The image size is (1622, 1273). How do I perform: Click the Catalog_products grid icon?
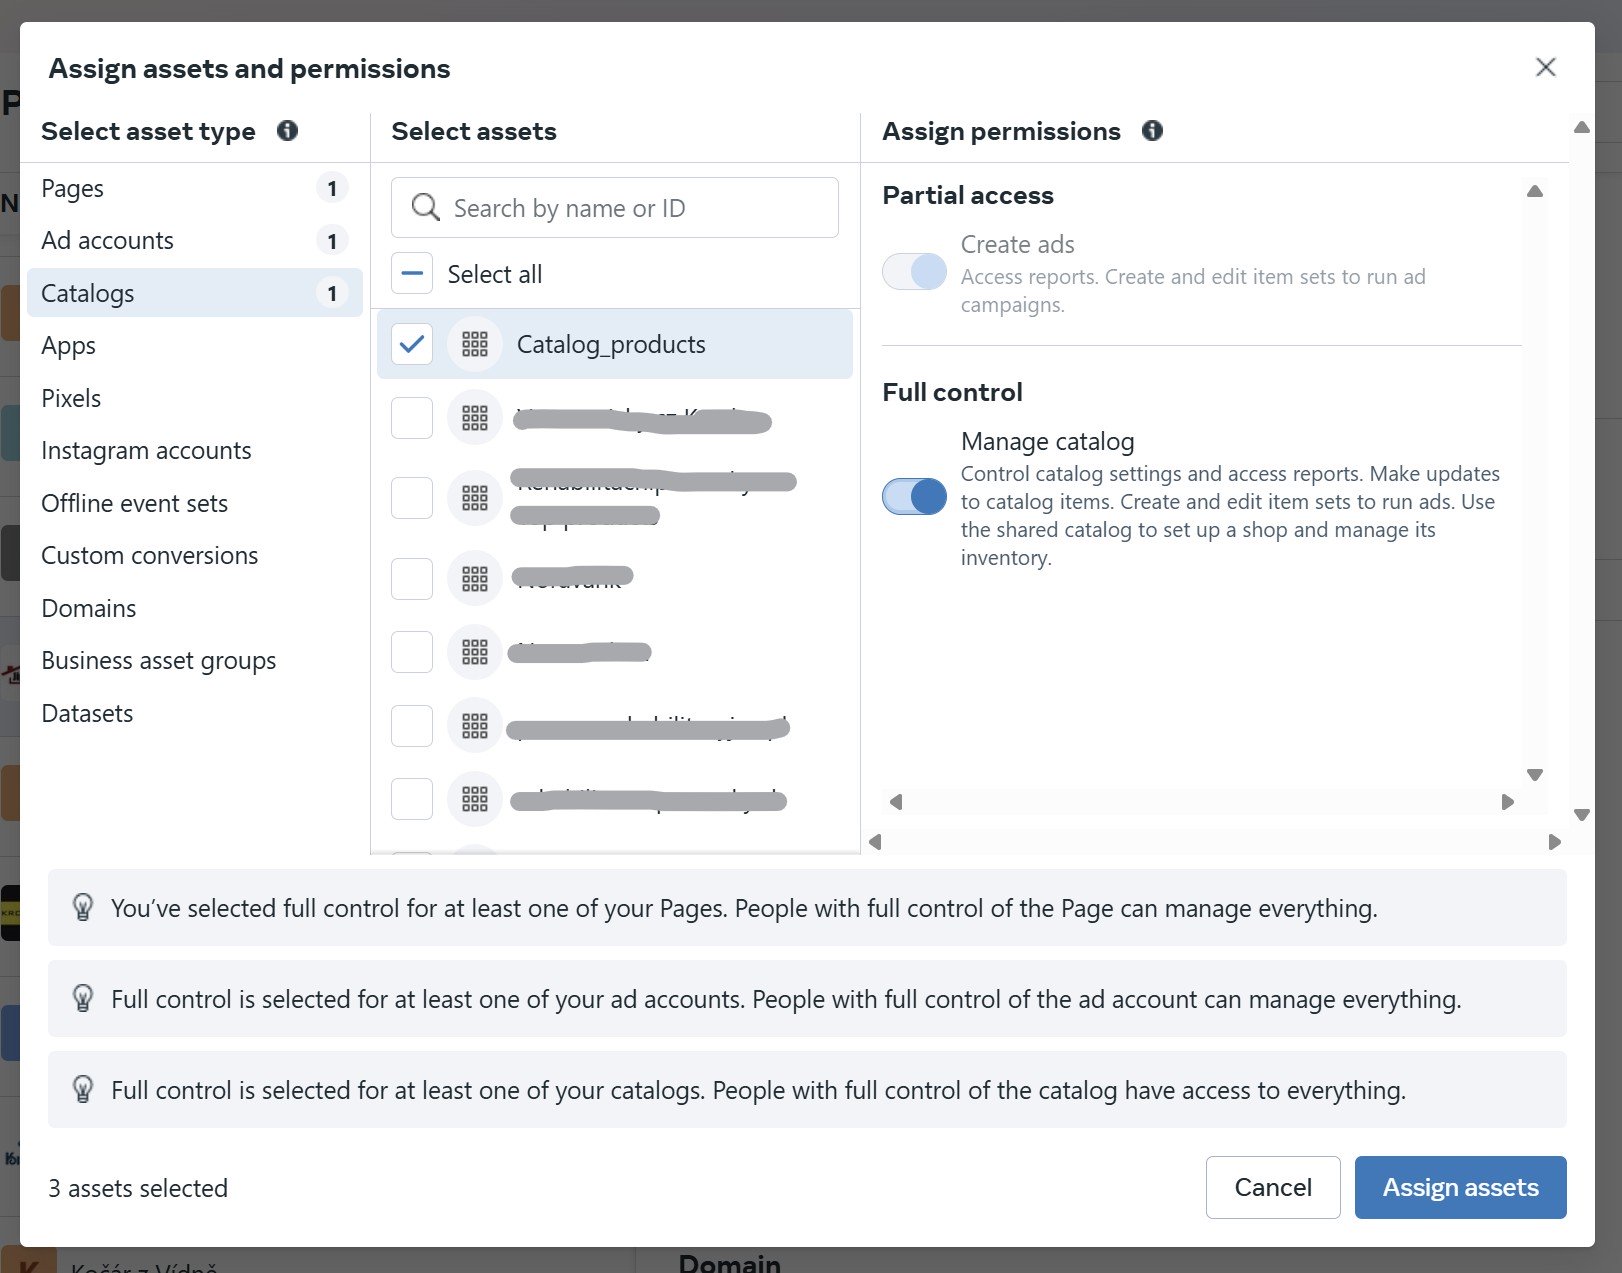point(474,344)
